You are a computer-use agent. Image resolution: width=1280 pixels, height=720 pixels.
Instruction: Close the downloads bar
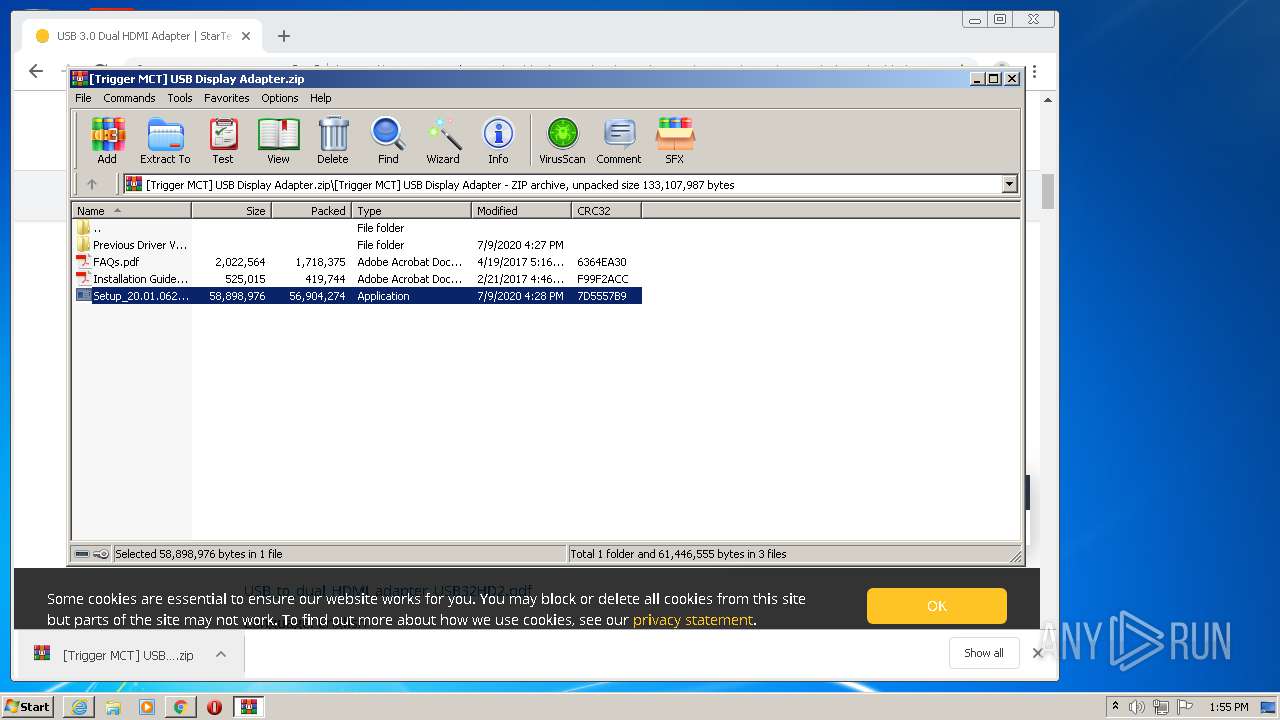point(1038,653)
